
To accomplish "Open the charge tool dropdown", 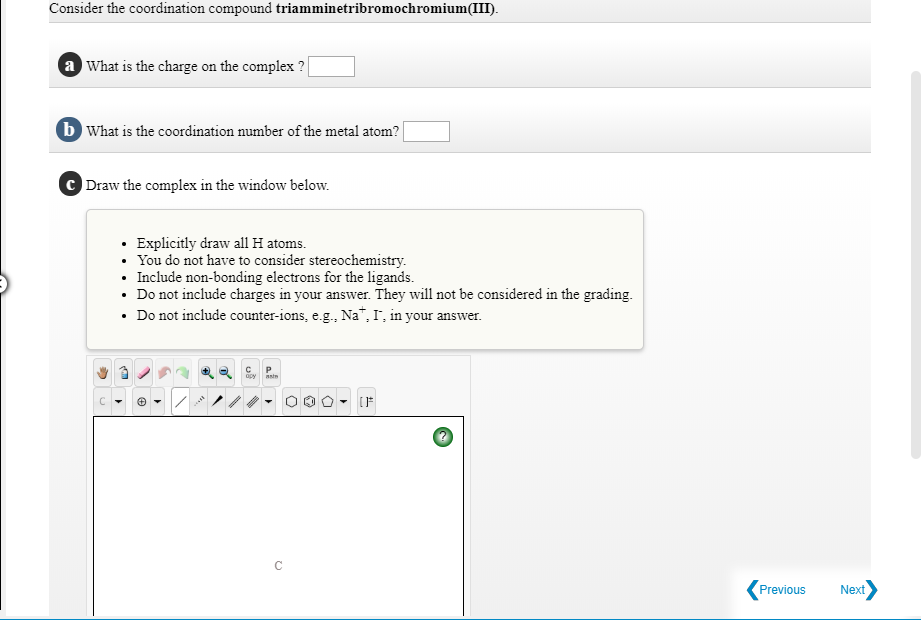I will (x=156, y=400).
